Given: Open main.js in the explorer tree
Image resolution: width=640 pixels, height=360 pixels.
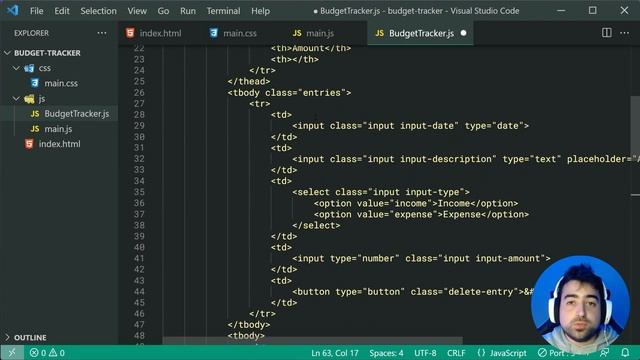Looking at the screenshot, I should pos(59,129).
